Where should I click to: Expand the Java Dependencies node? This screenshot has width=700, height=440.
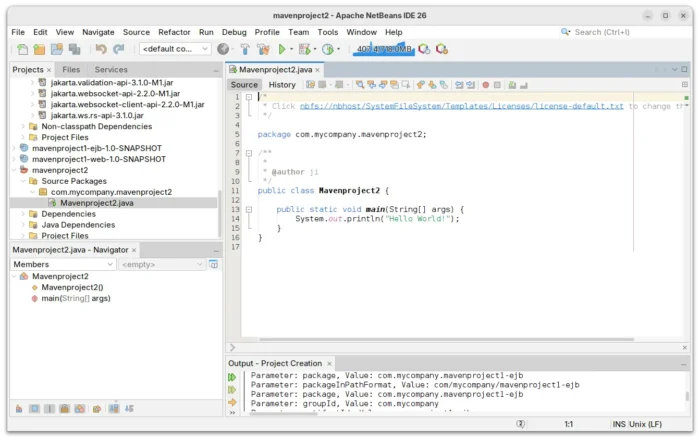tap(23, 225)
